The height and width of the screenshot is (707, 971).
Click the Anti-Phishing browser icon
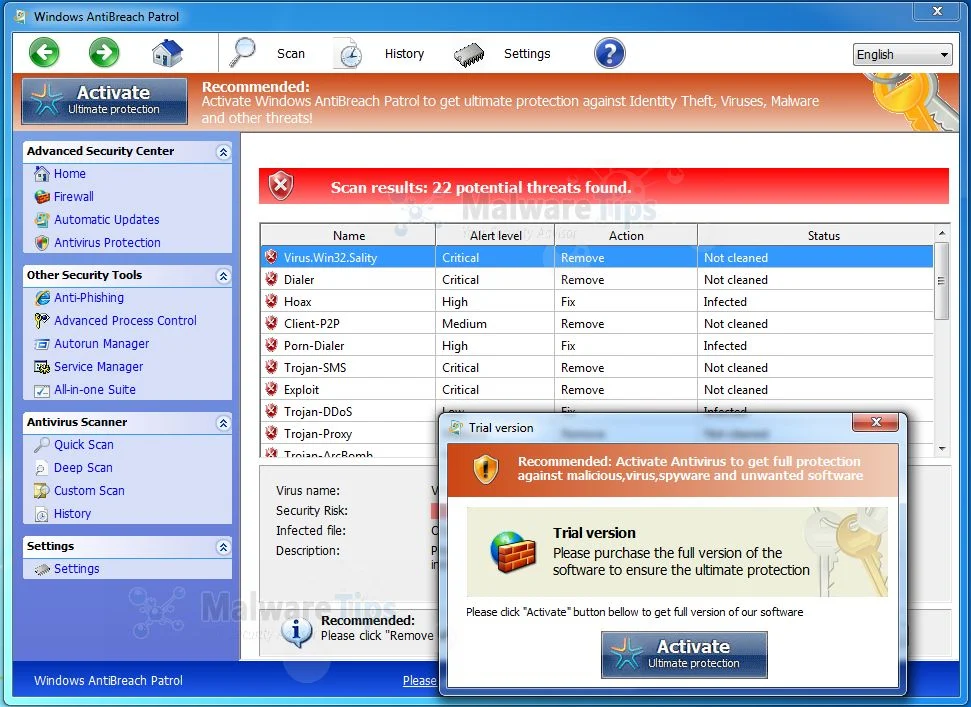(x=41, y=298)
